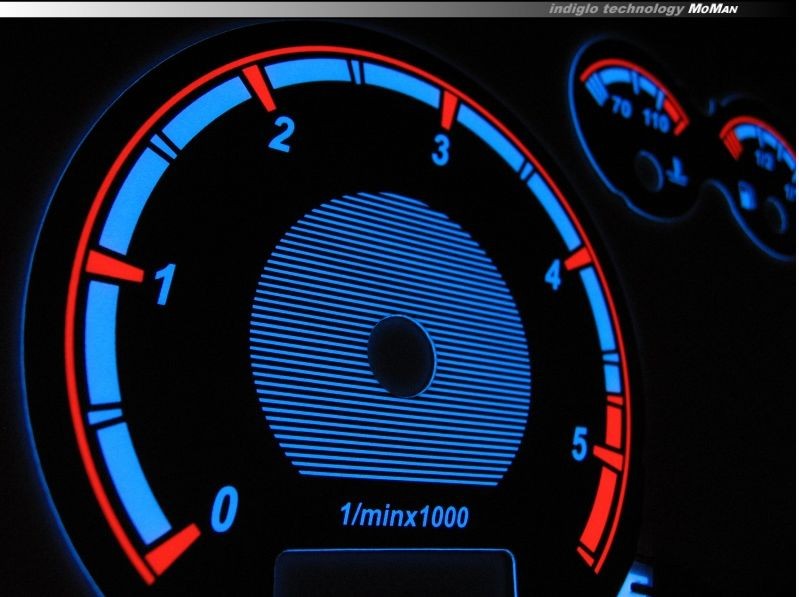Click the numeral 4 on the rev dial
Screen dimensions: 799x597
point(553,275)
